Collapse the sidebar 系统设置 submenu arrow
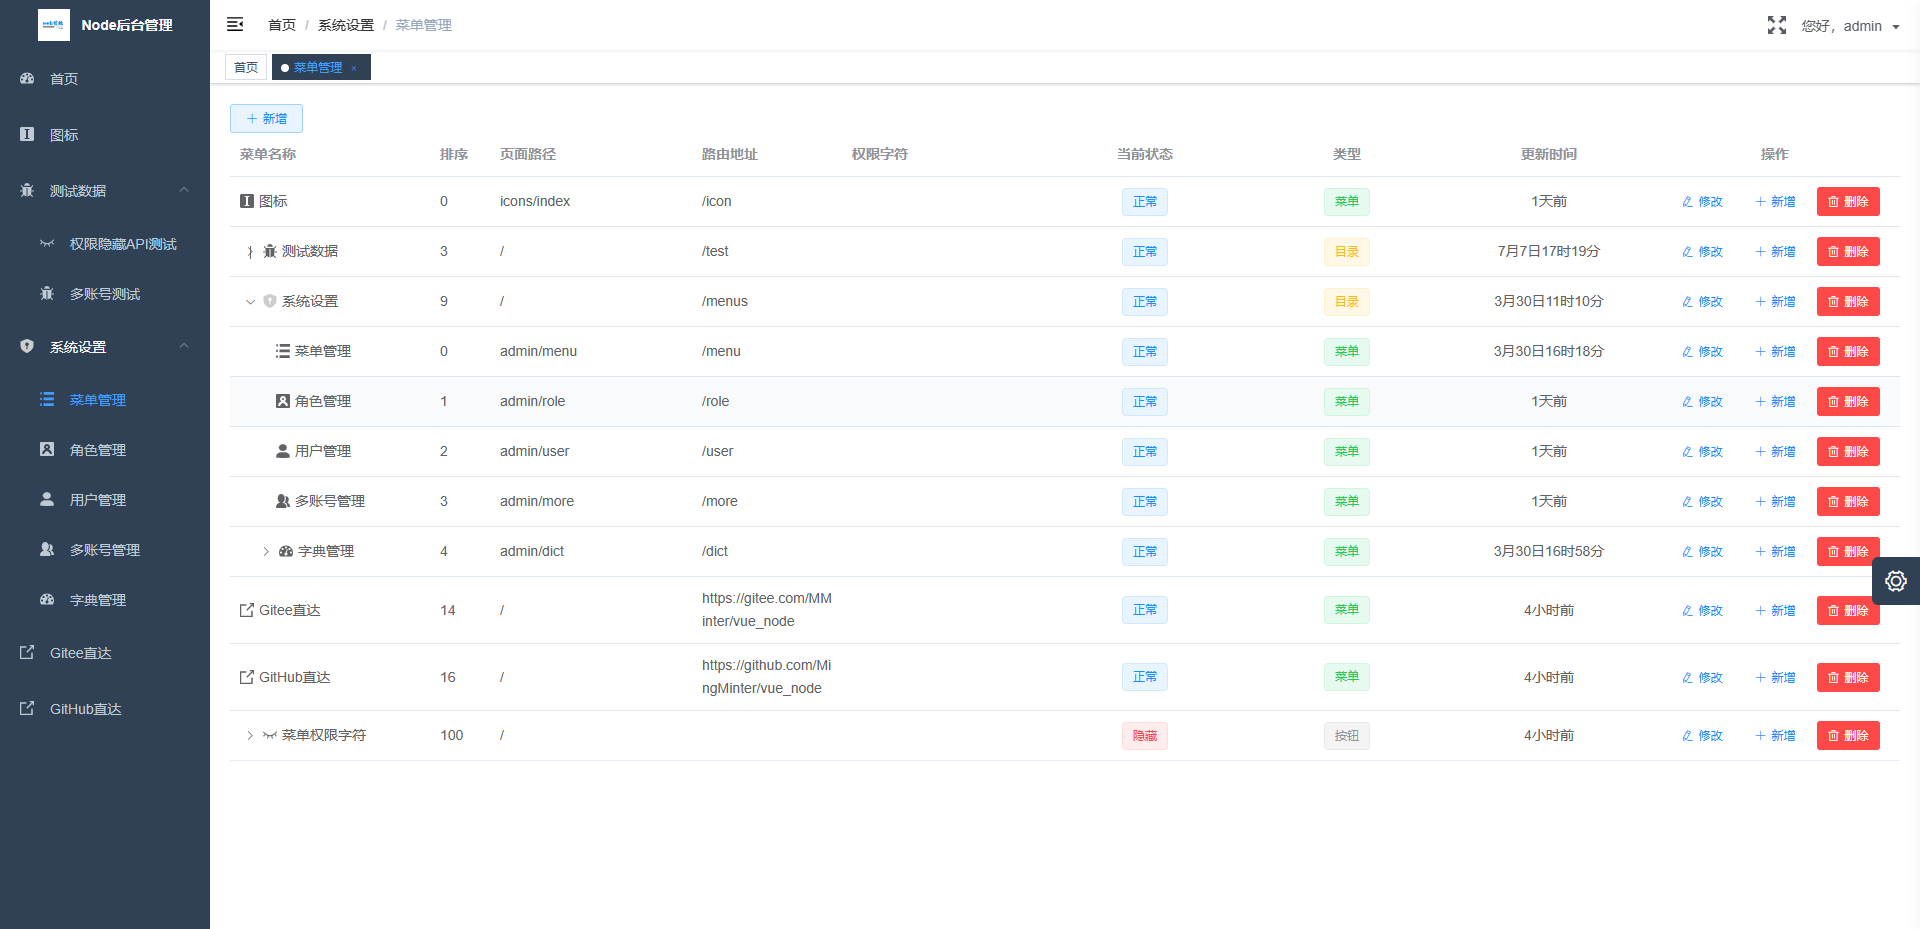 (x=184, y=346)
